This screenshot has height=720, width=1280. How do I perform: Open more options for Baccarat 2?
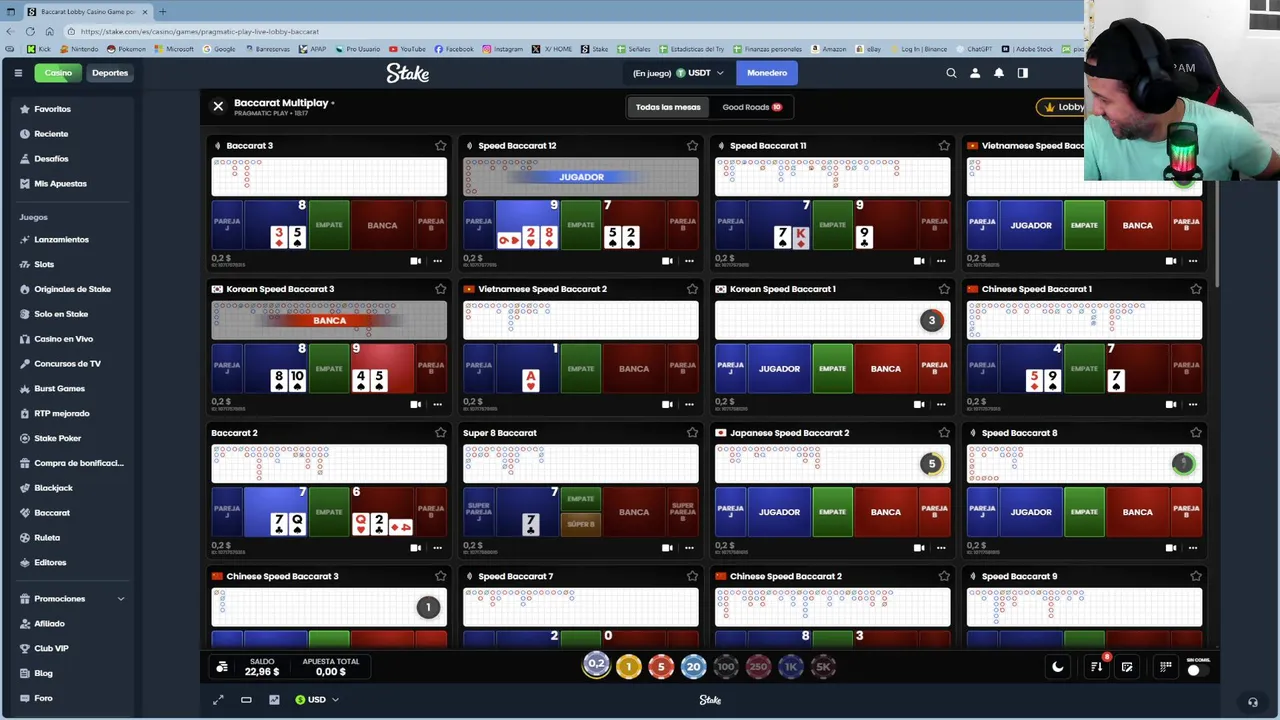(437, 548)
